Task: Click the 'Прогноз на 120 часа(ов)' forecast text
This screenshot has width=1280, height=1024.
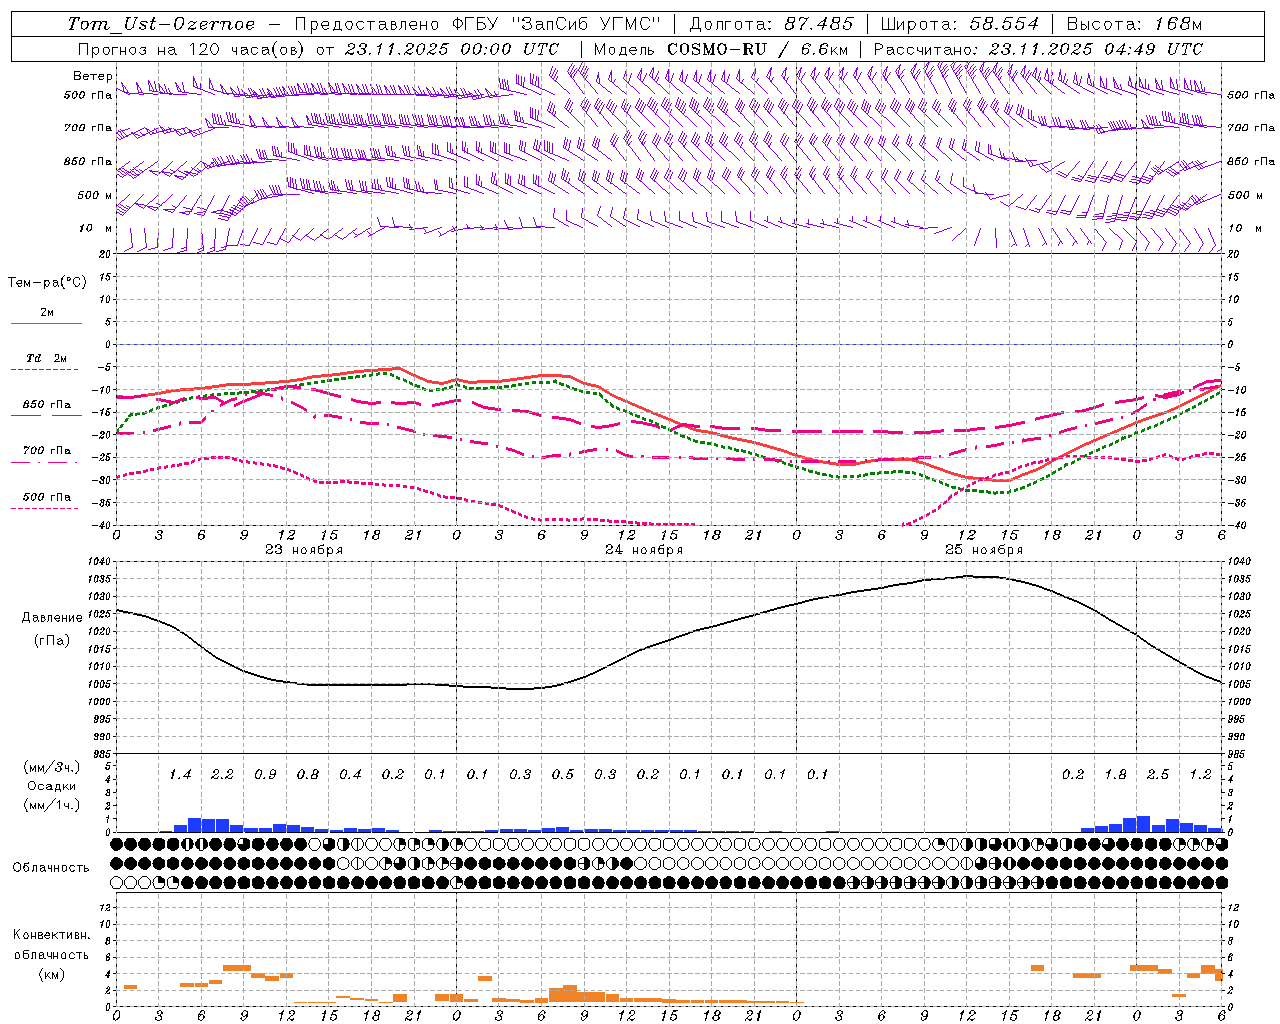Action: 192,49
